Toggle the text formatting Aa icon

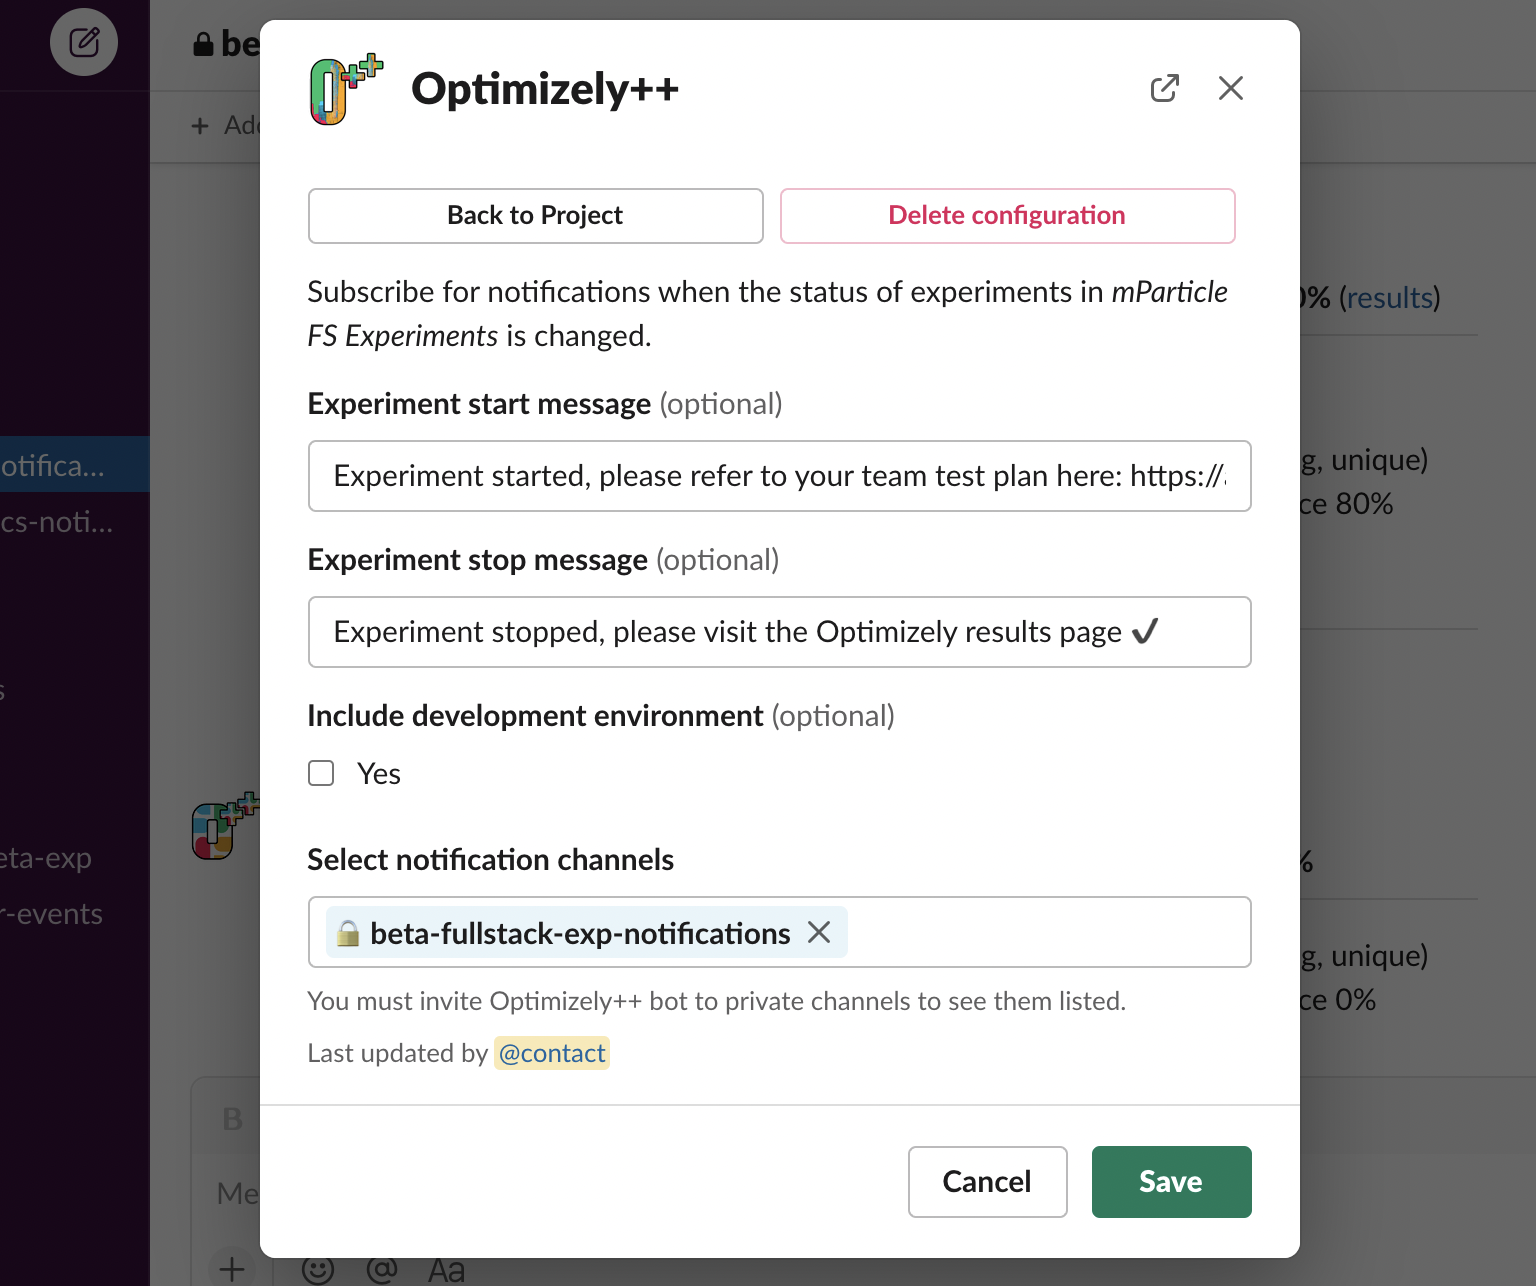446,1270
